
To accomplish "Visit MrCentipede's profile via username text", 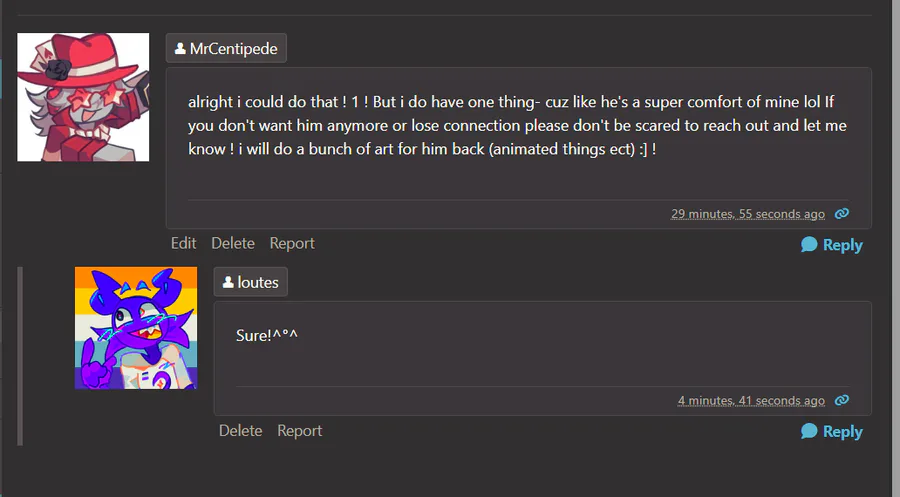I will click(x=234, y=48).
